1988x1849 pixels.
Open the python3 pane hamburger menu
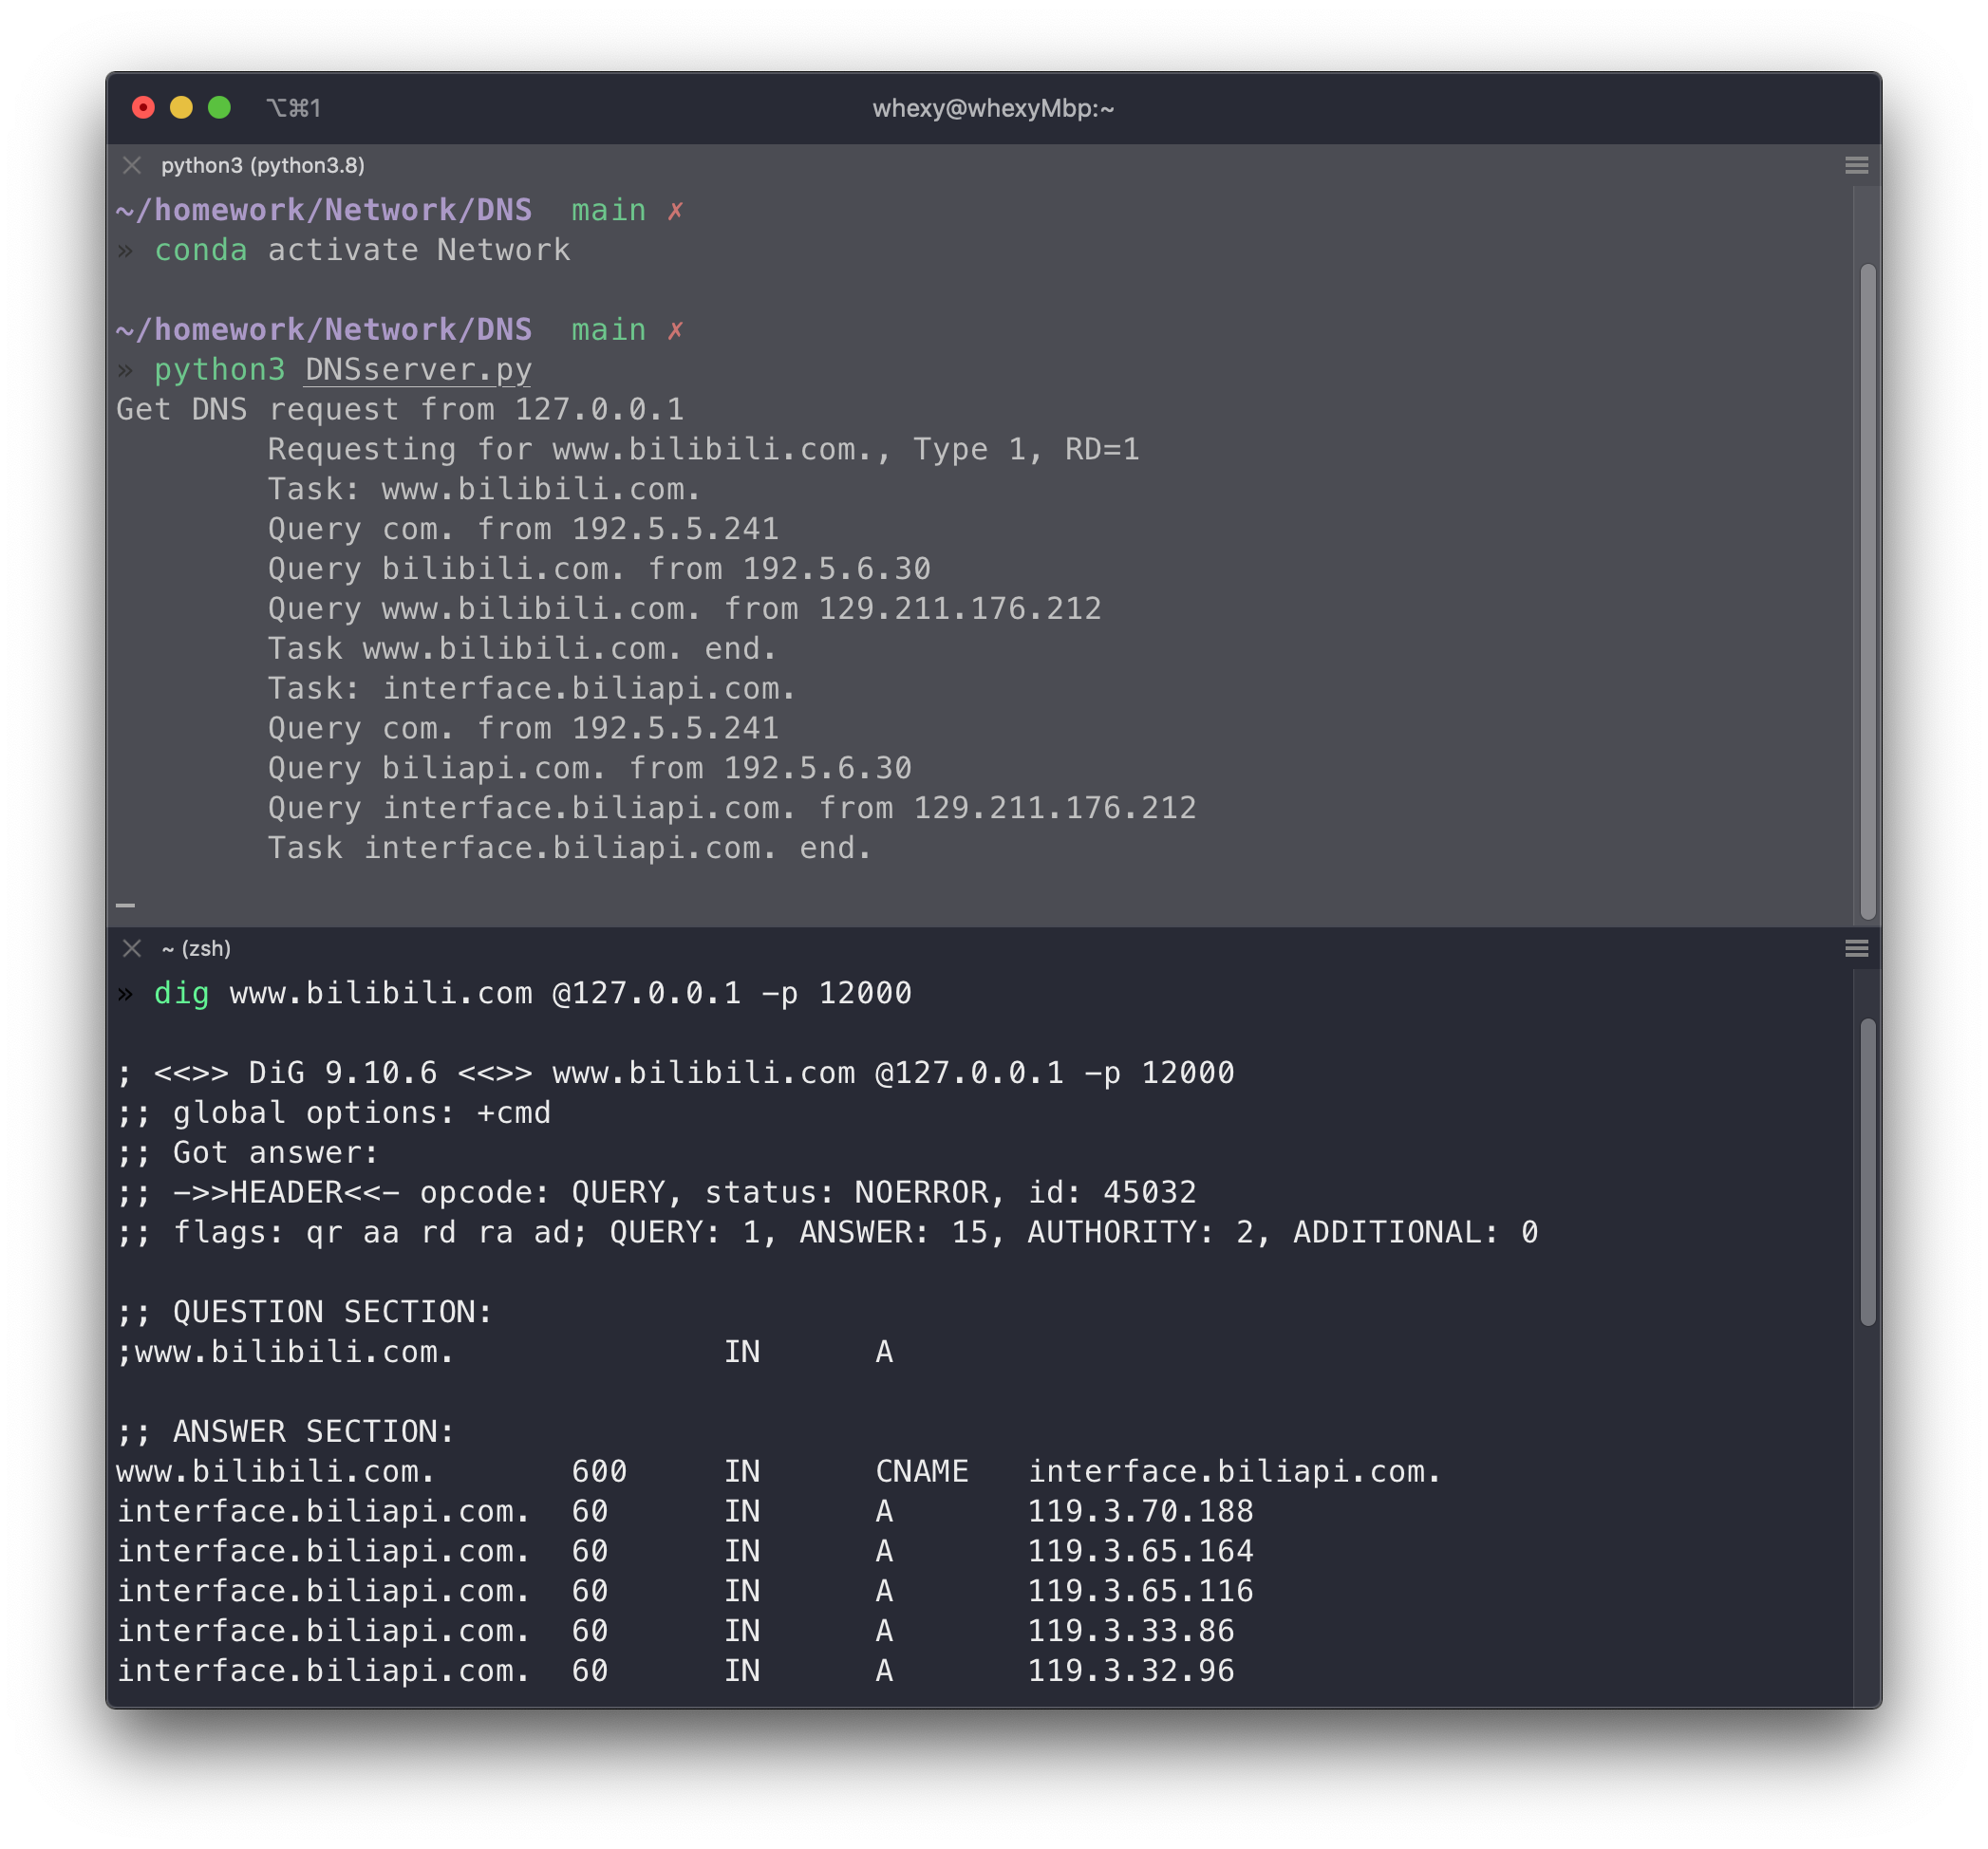tap(1856, 165)
